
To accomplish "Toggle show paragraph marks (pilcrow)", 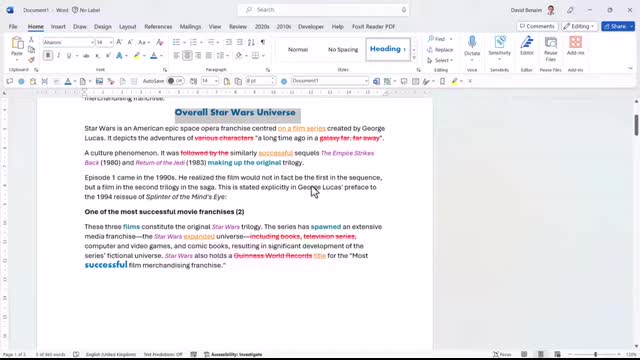I will (x=263, y=42).
